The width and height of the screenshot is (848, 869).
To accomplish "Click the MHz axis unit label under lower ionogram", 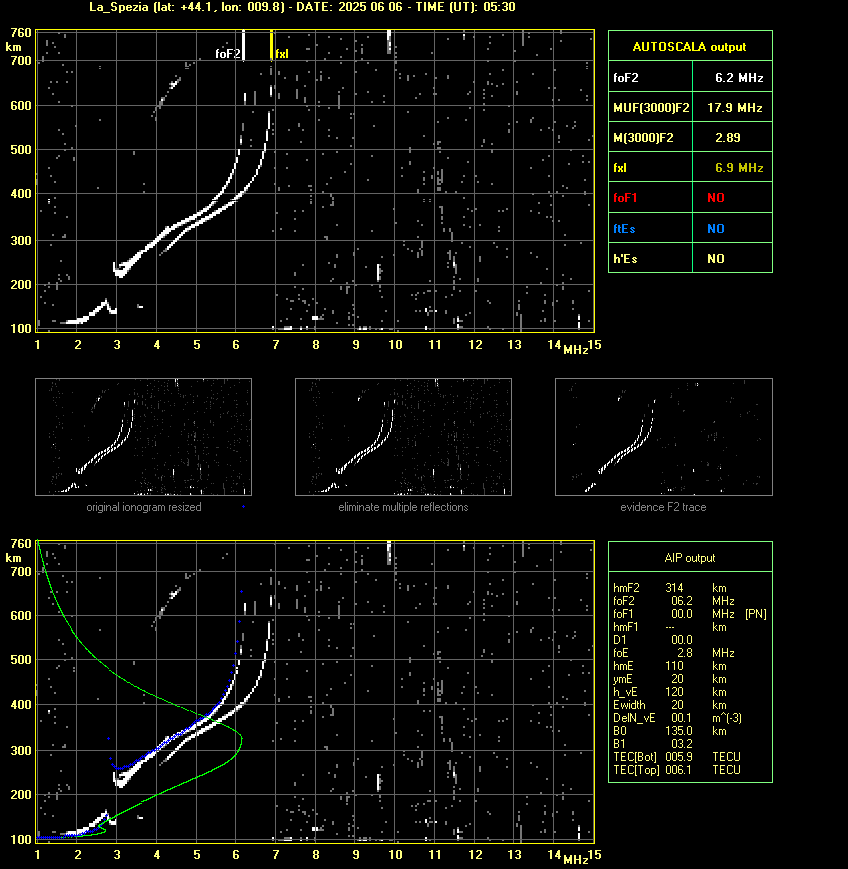I will (x=575, y=860).
